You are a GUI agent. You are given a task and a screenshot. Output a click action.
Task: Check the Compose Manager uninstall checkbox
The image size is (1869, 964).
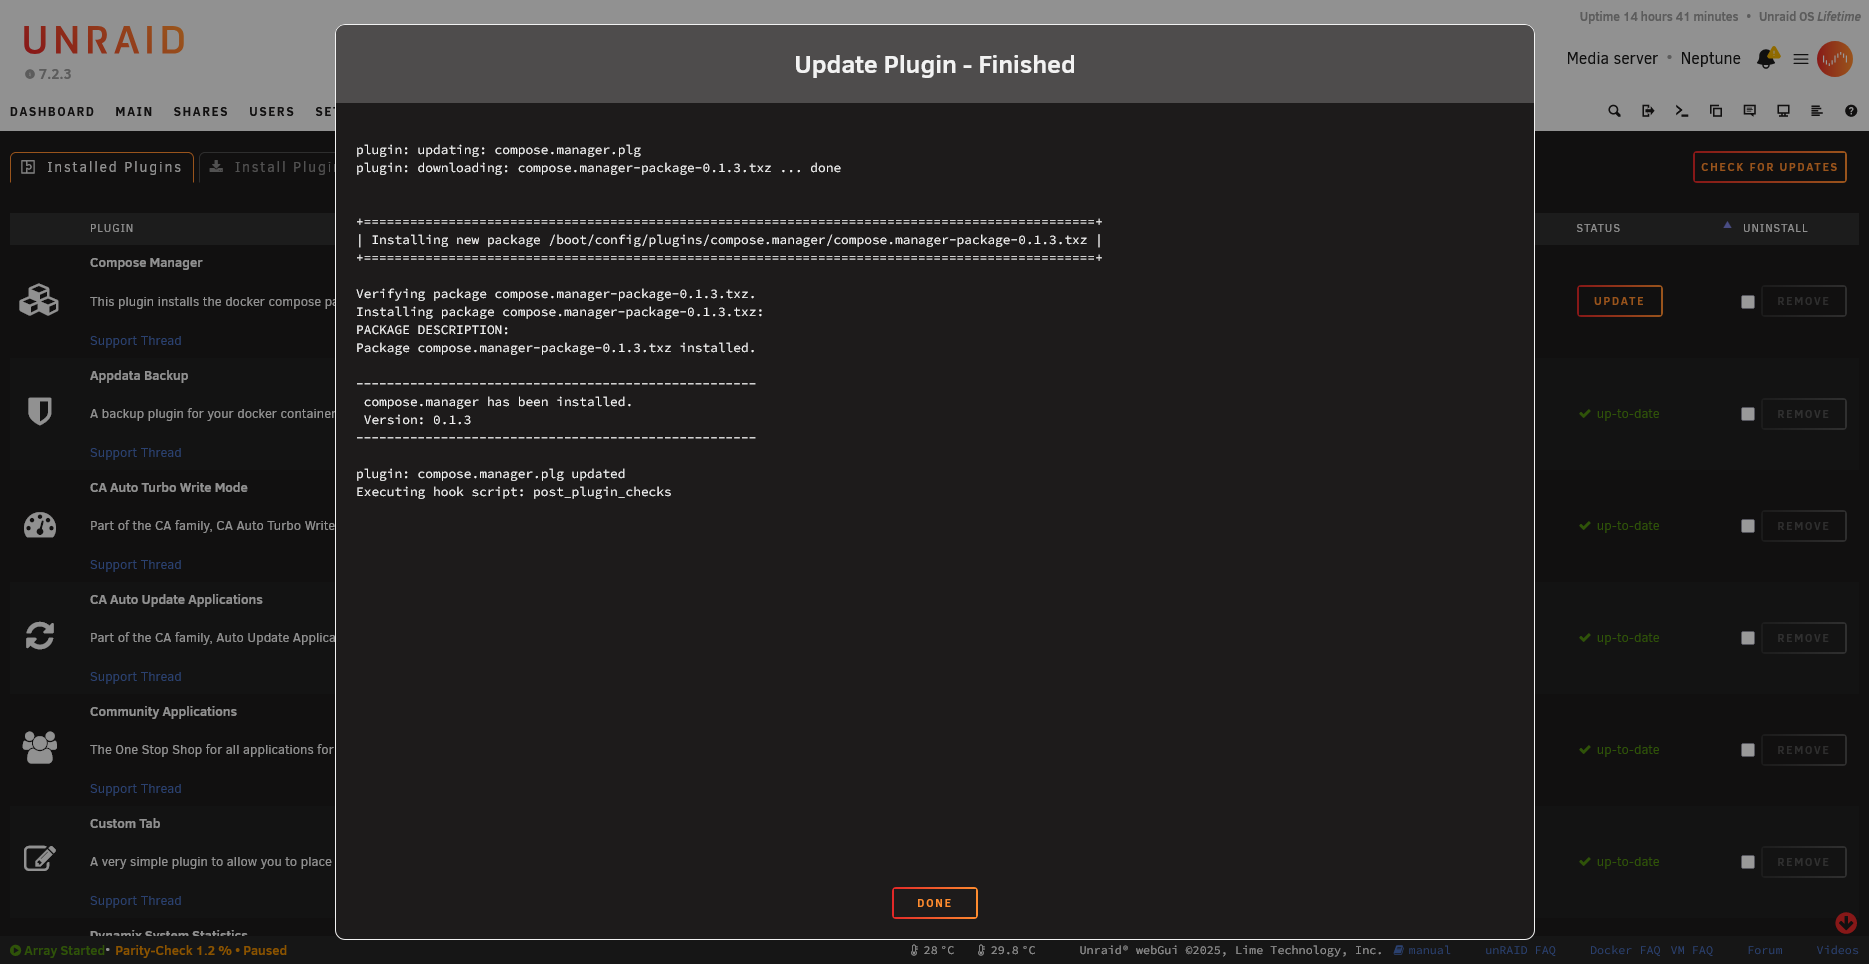point(1748,301)
